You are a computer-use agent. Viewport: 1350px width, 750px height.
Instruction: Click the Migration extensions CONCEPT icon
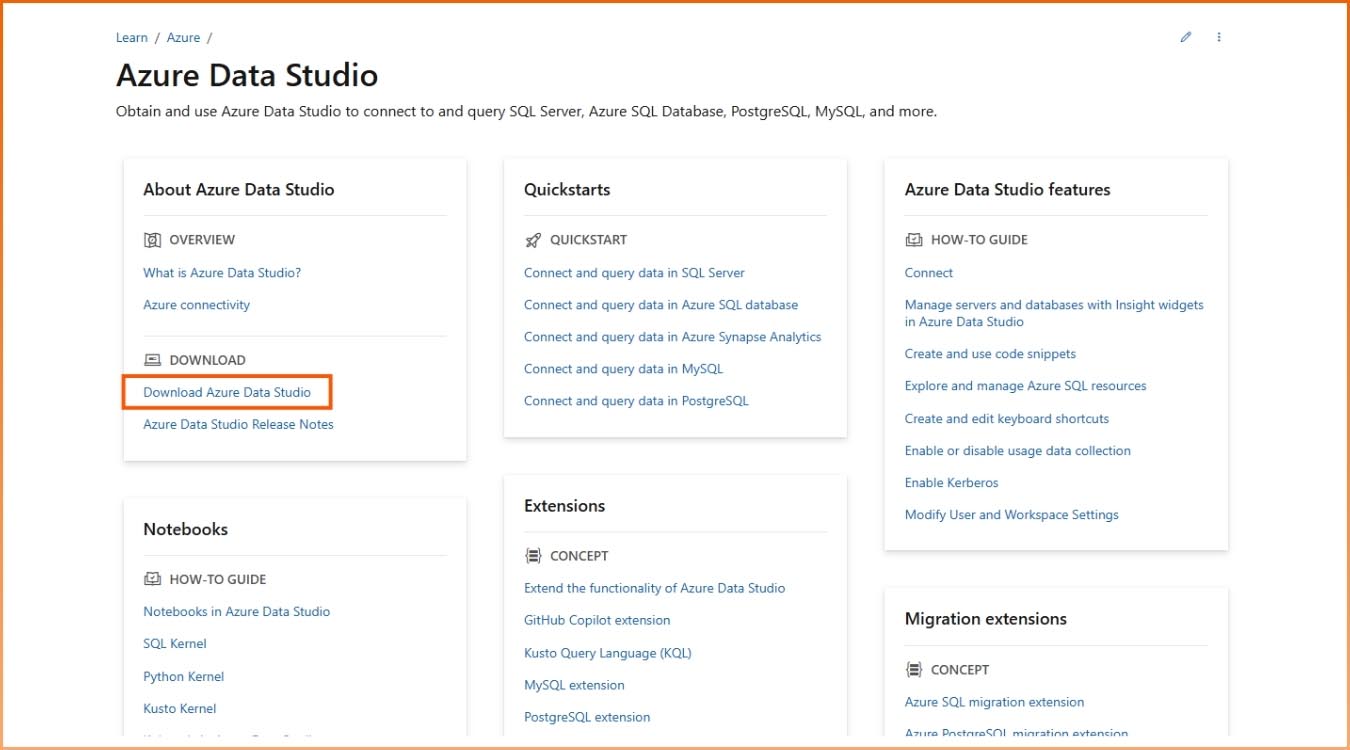(x=914, y=670)
